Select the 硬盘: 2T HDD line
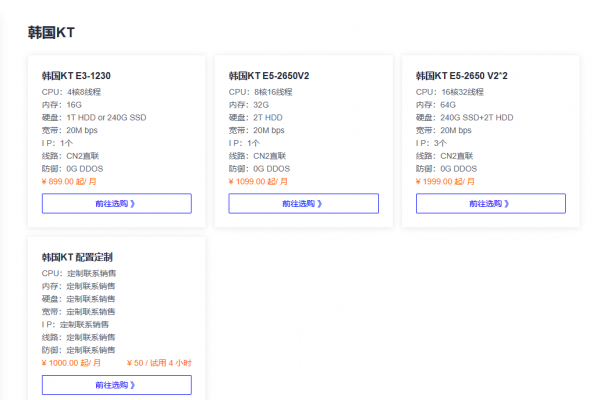The width and height of the screenshot is (600, 400). (x=256, y=118)
